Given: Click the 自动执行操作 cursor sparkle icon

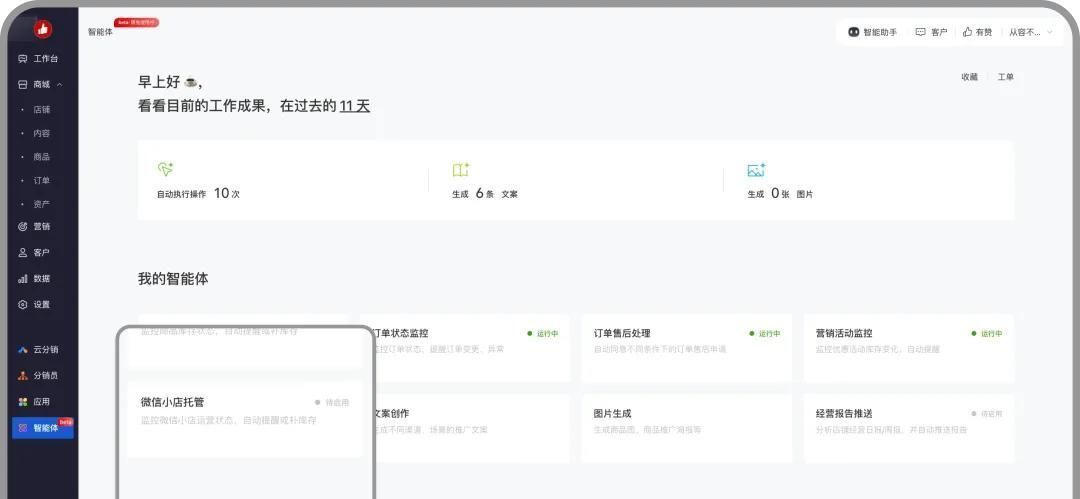Looking at the screenshot, I should click(x=165, y=170).
